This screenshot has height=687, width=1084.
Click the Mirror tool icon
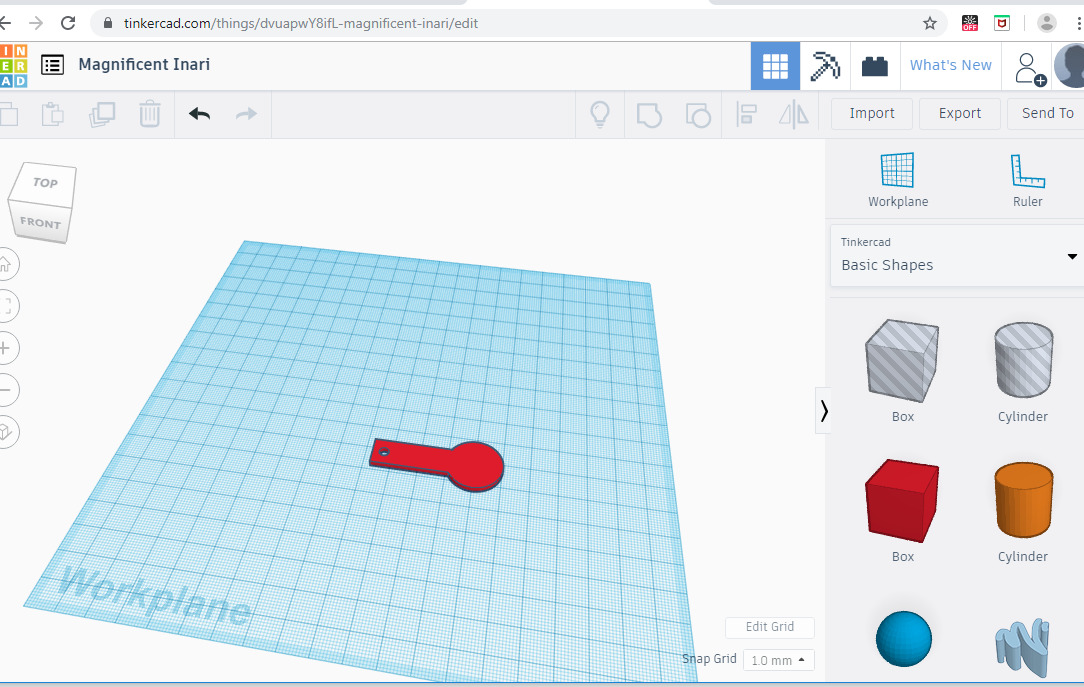pos(794,114)
